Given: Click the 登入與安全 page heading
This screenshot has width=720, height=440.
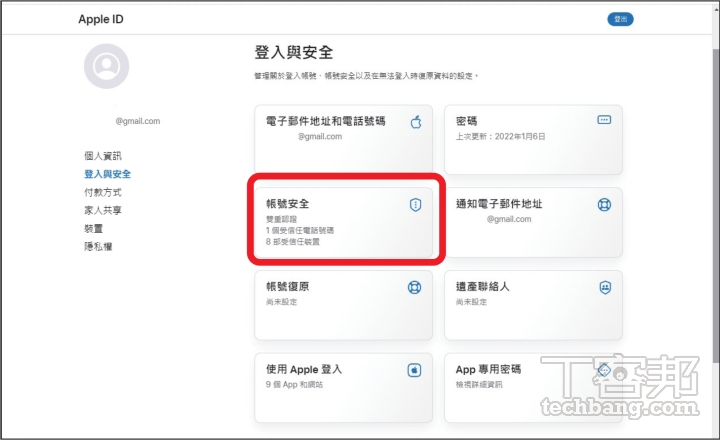Looking at the screenshot, I should click(294, 52).
